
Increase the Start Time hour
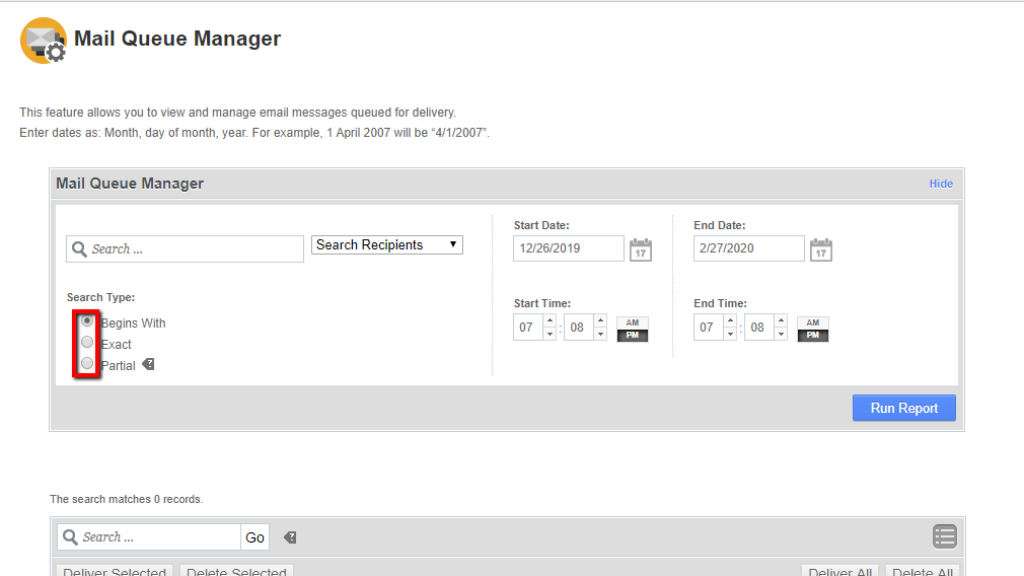[550, 321]
